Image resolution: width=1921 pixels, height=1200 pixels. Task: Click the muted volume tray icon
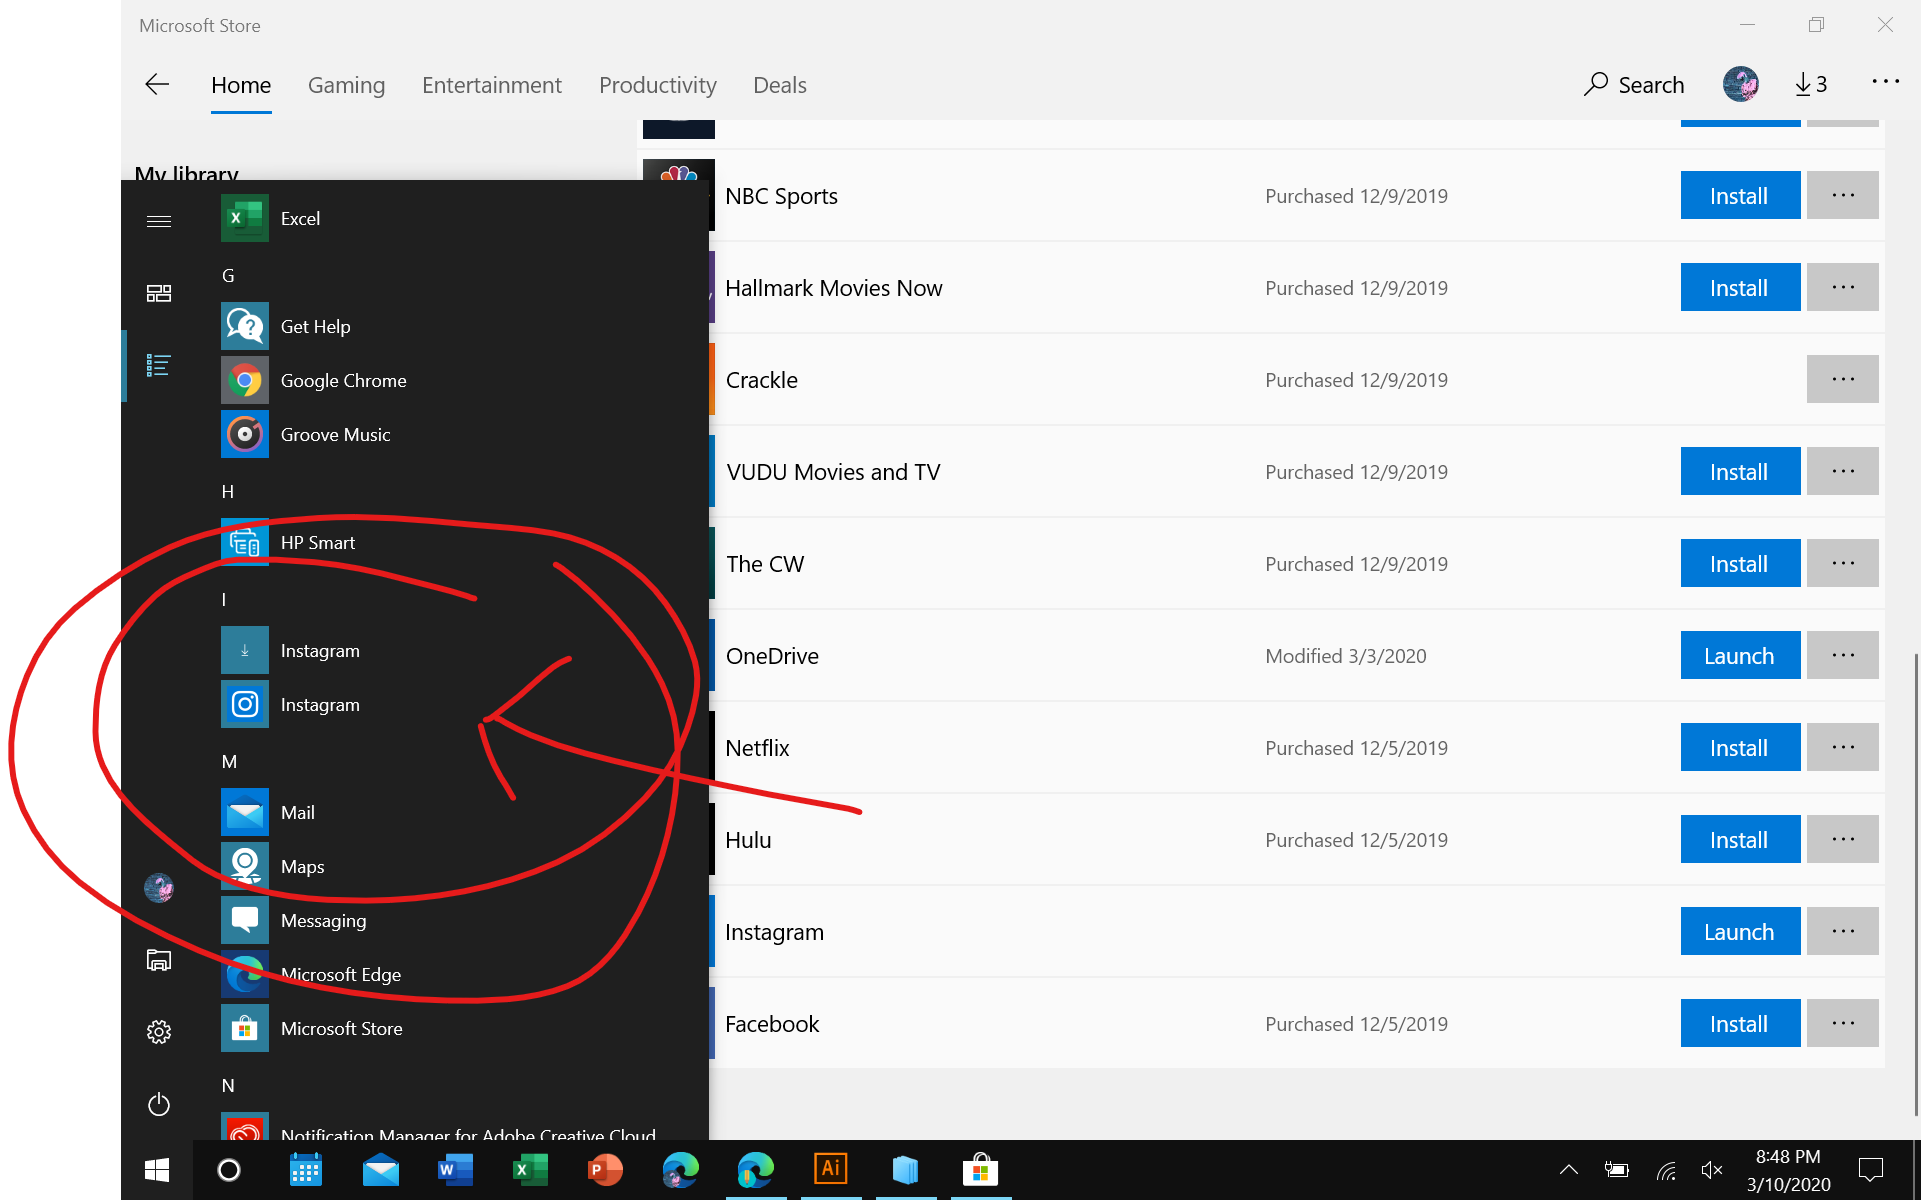(1711, 1170)
